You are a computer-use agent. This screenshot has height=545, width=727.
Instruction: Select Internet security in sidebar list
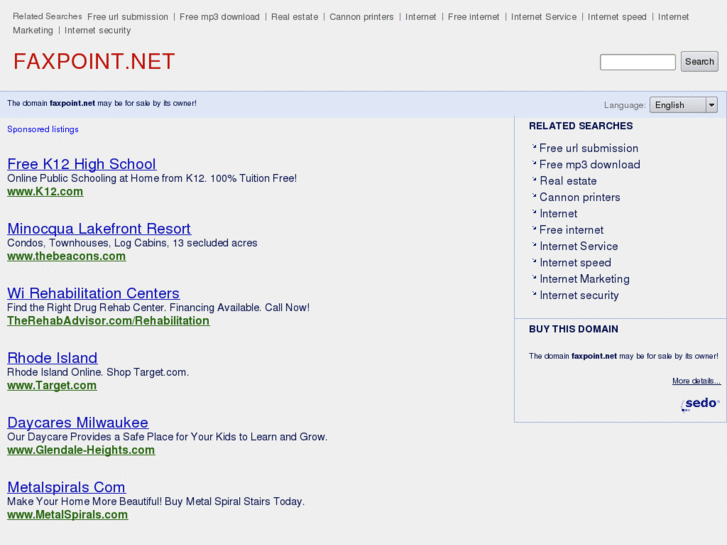click(x=579, y=295)
